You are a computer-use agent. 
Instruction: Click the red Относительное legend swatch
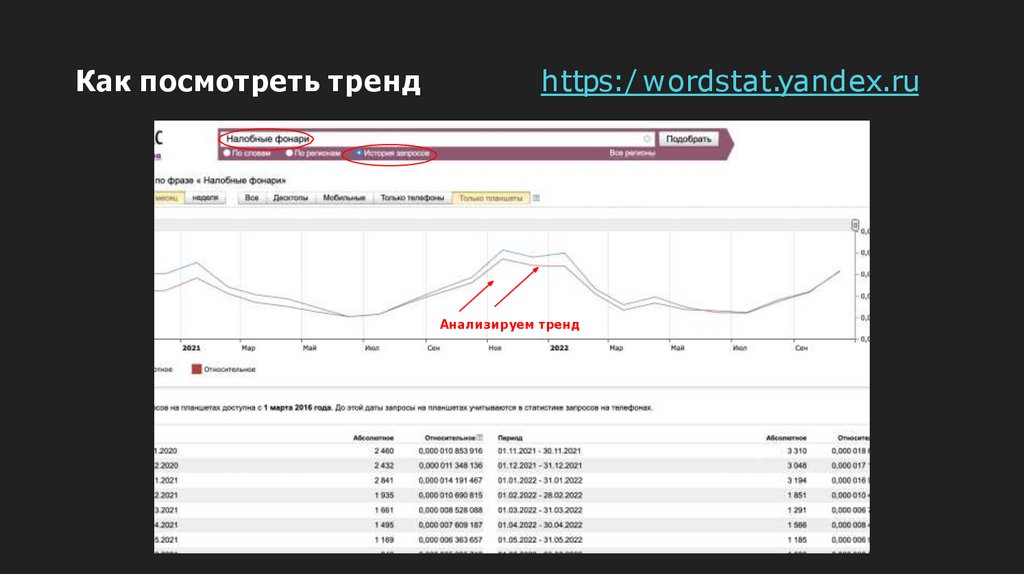197,370
